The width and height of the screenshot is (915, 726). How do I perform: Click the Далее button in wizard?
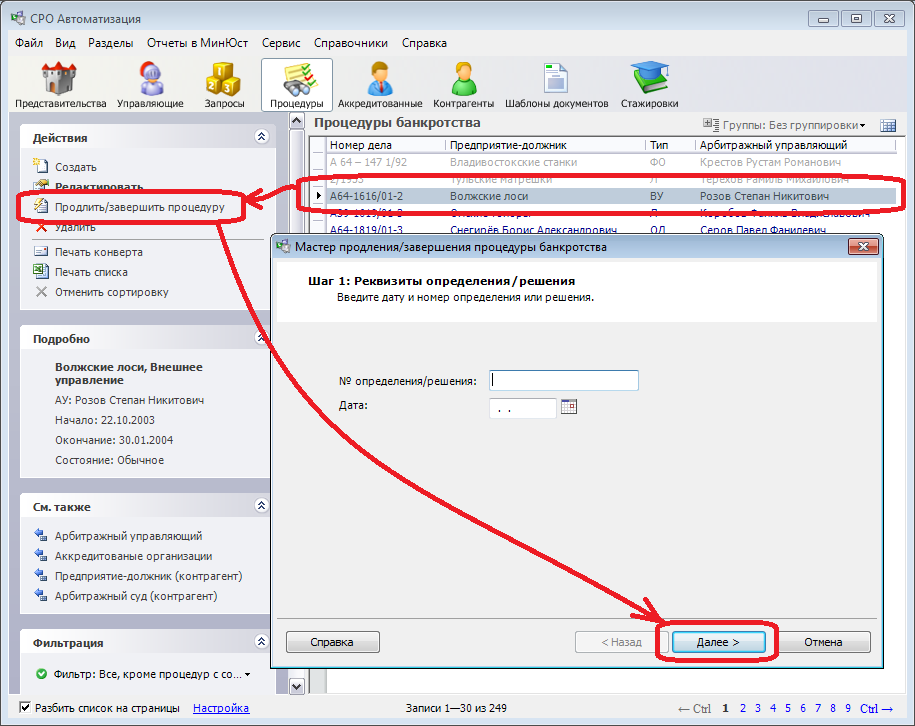point(718,642)
